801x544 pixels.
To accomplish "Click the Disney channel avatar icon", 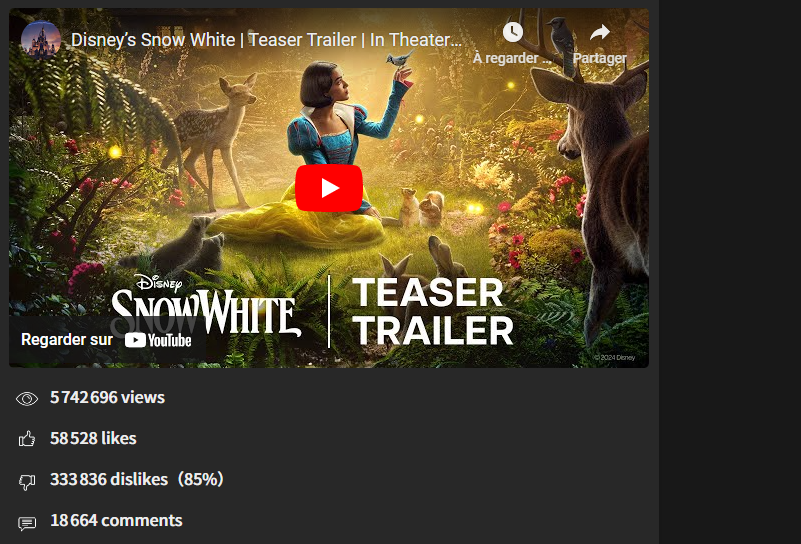I will (x=41, y=40).
